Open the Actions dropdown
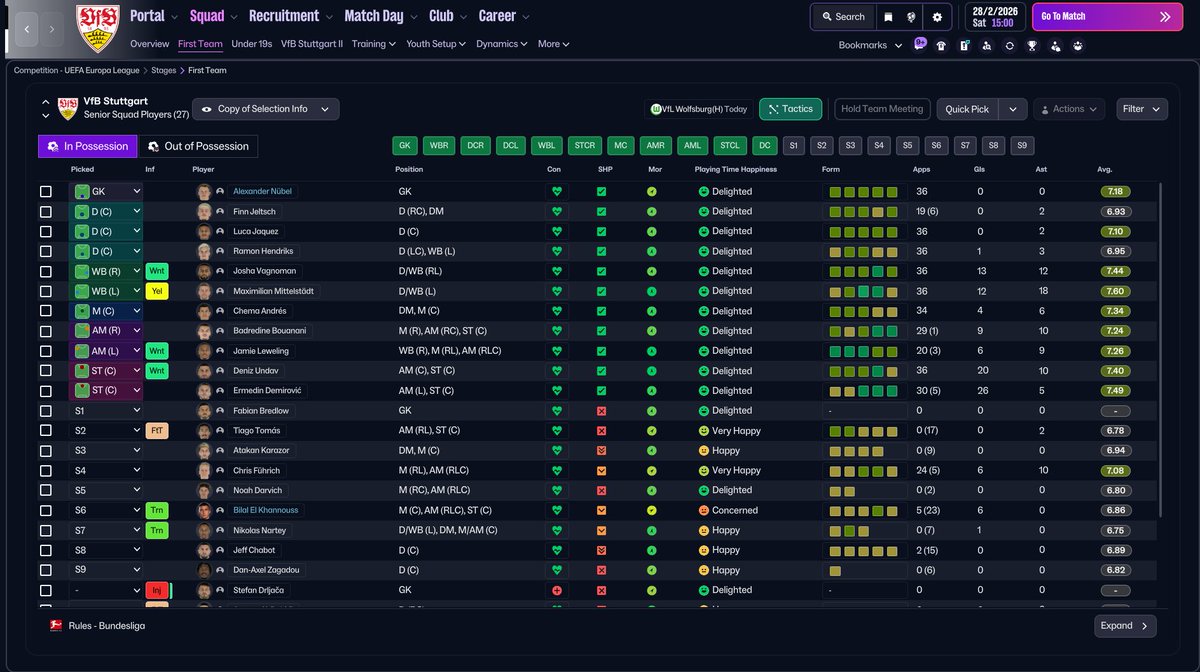The image size is (1200, 672). pos(1069,109)
